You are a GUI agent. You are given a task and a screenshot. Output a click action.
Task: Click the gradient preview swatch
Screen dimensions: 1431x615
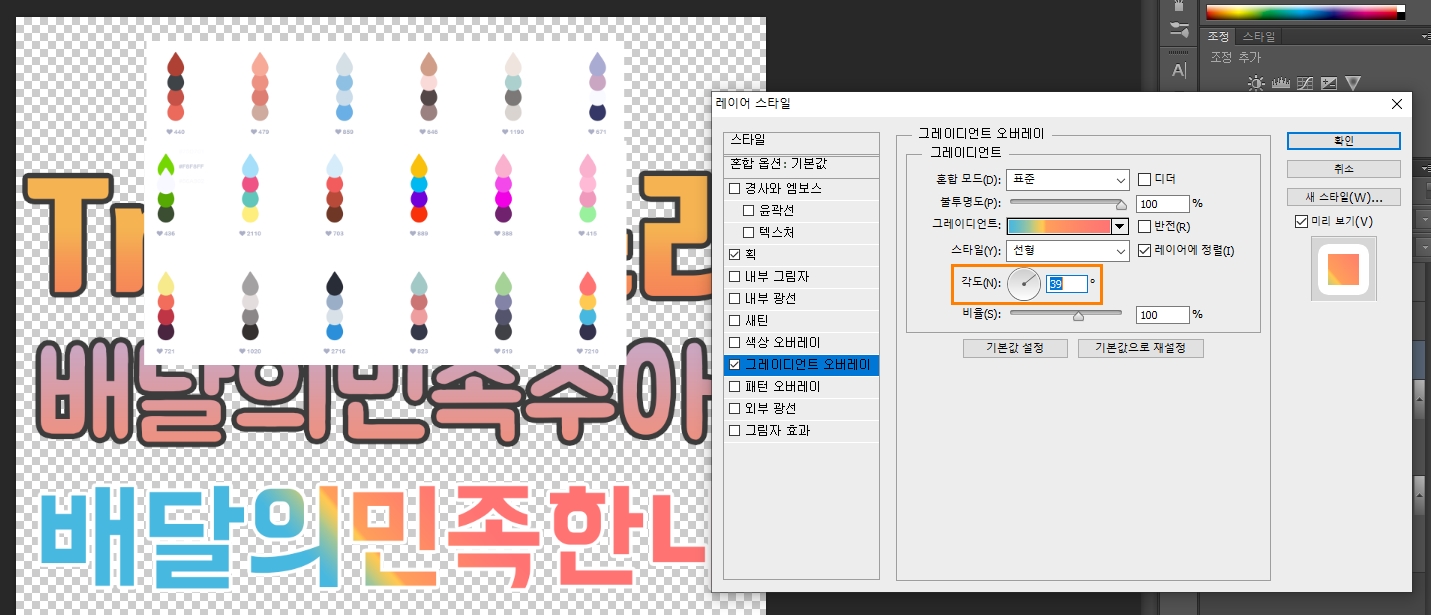point(1059,227)
